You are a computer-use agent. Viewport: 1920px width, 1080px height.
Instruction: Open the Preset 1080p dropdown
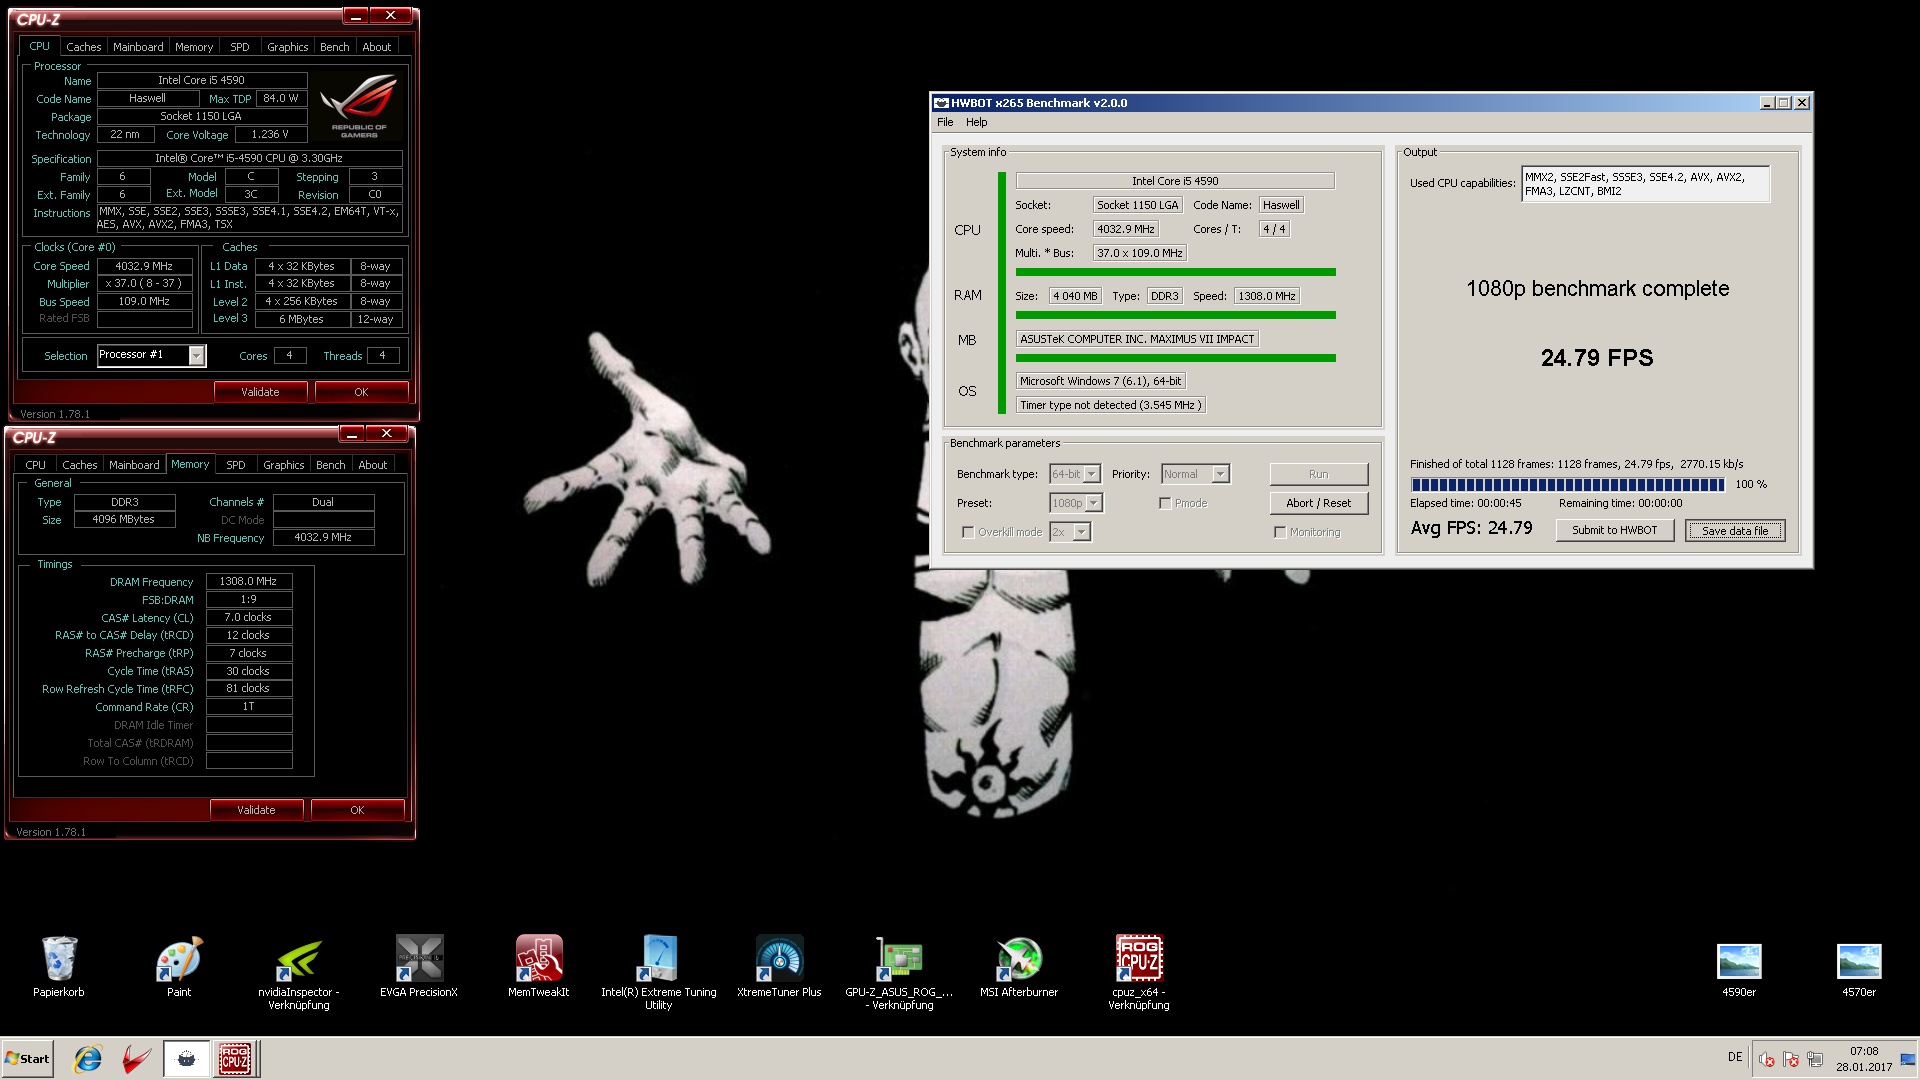click(1076, 503)
